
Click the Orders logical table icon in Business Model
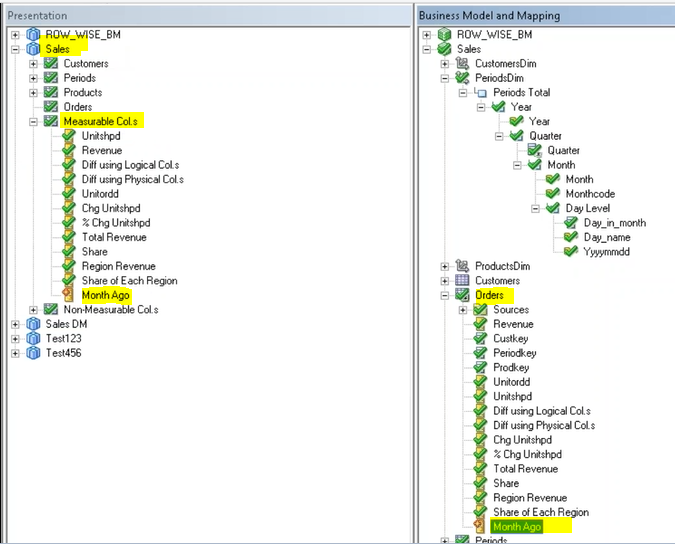coord(462,295)
